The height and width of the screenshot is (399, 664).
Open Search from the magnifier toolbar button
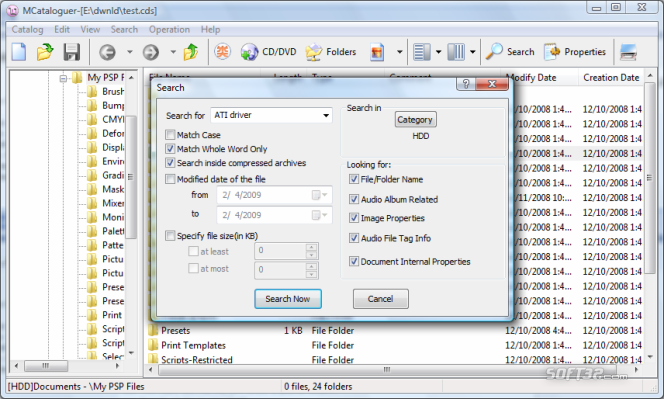(510, 52)
